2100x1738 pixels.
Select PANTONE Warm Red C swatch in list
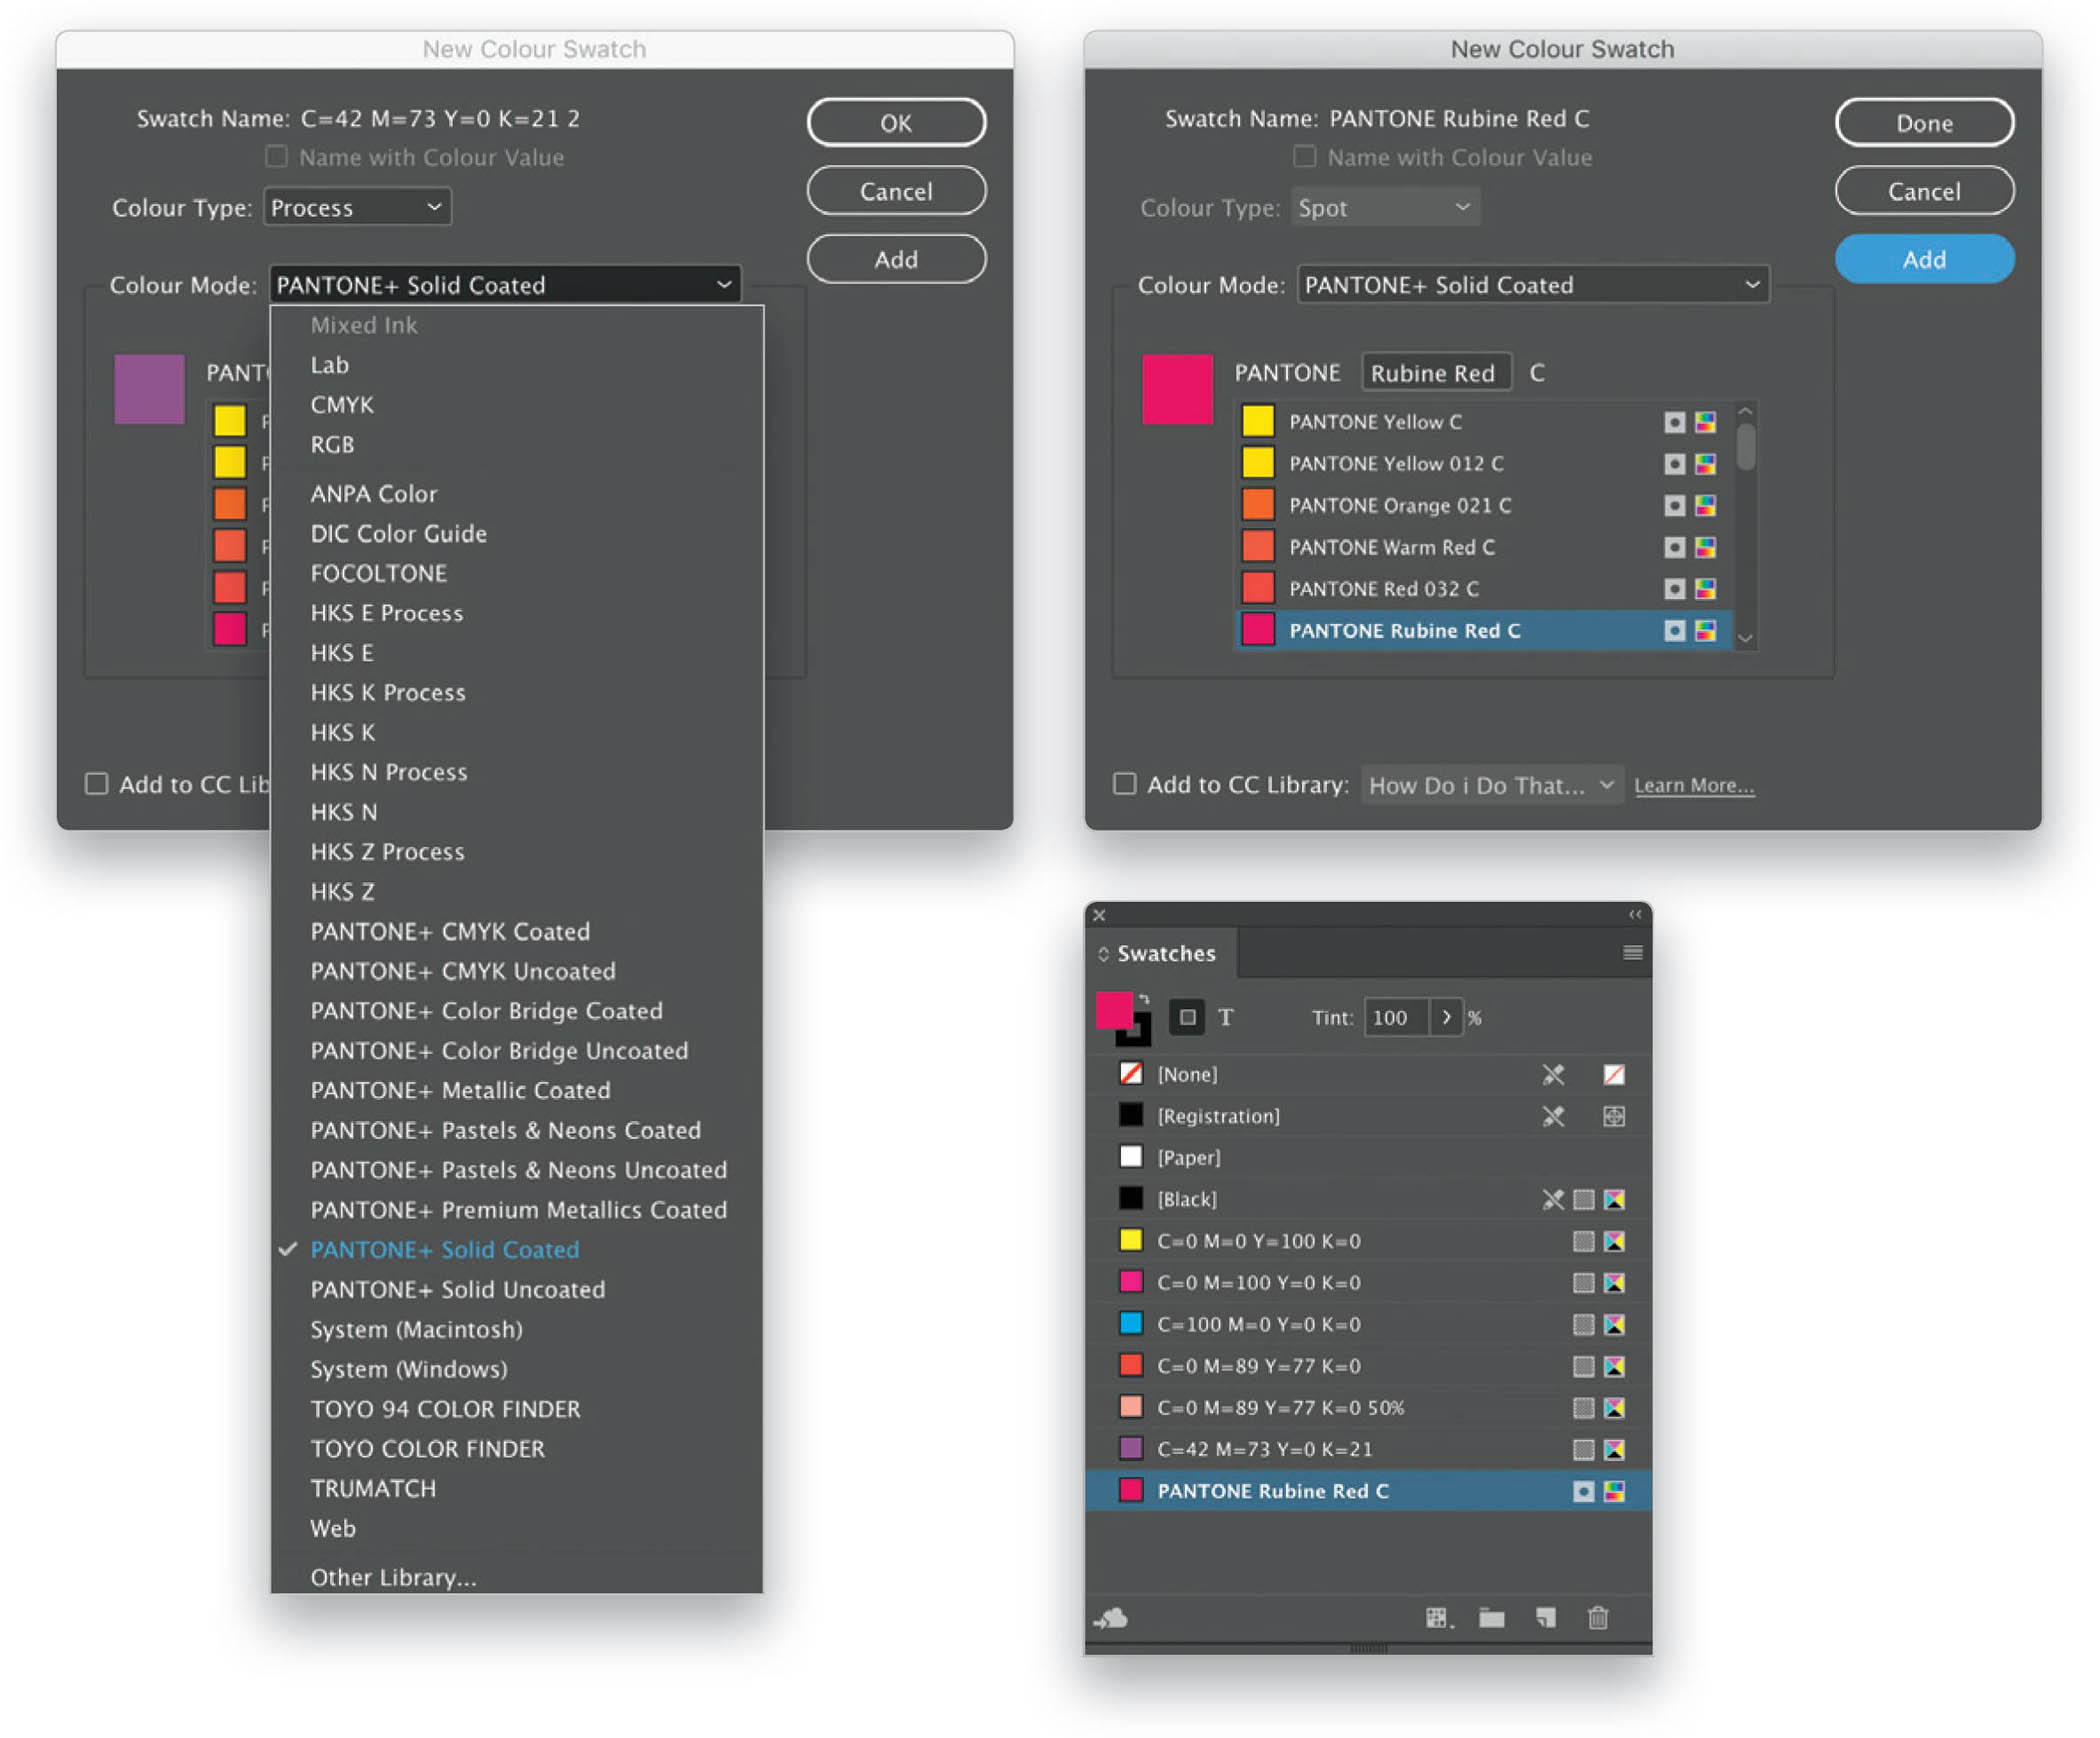tap(1391, 547)
